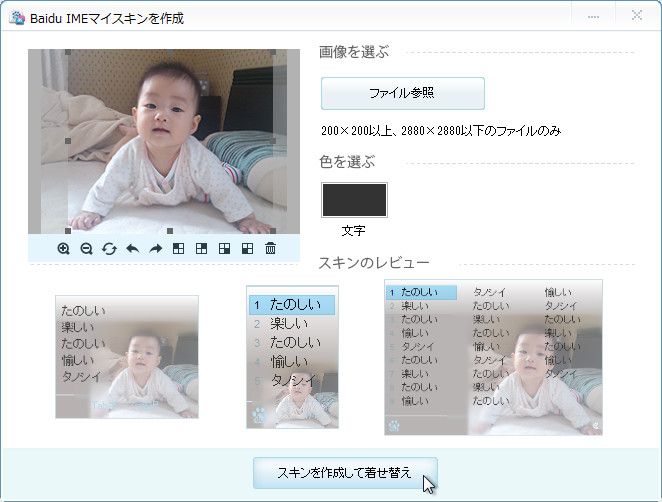
Task: Click the スキンのレビュー heading
Action: coord(374,263)
